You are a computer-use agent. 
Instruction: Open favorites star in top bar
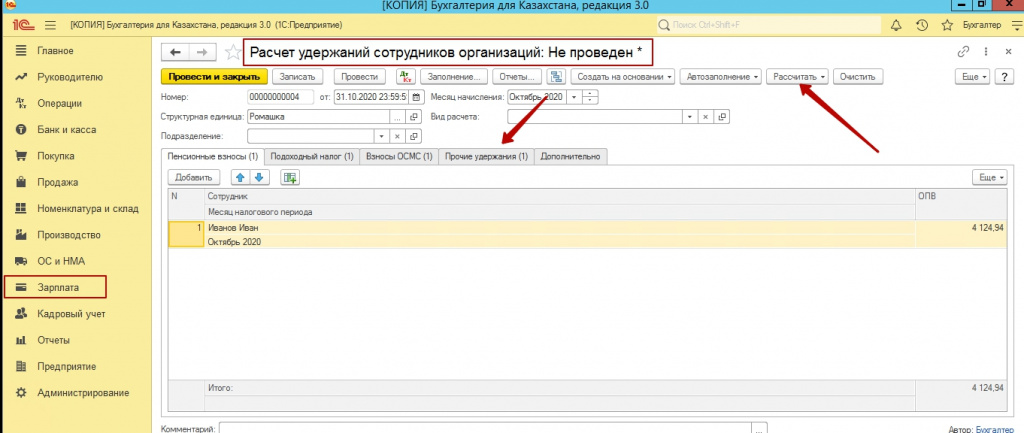[947, 25]
